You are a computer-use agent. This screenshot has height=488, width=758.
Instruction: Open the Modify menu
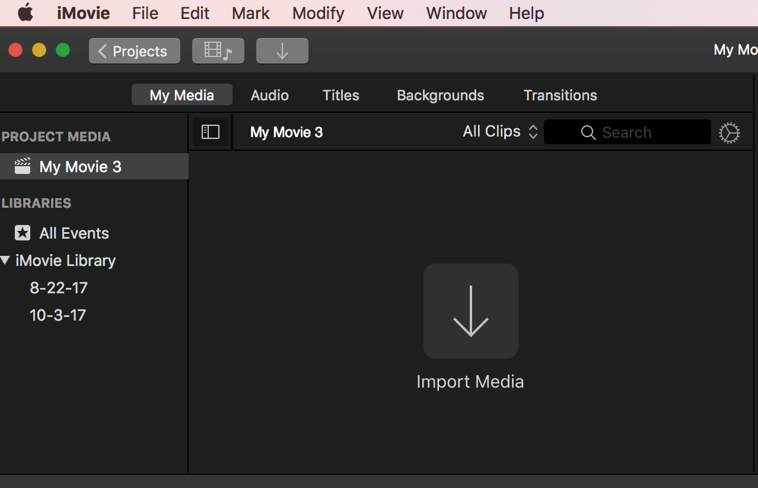tap(318, 13)
